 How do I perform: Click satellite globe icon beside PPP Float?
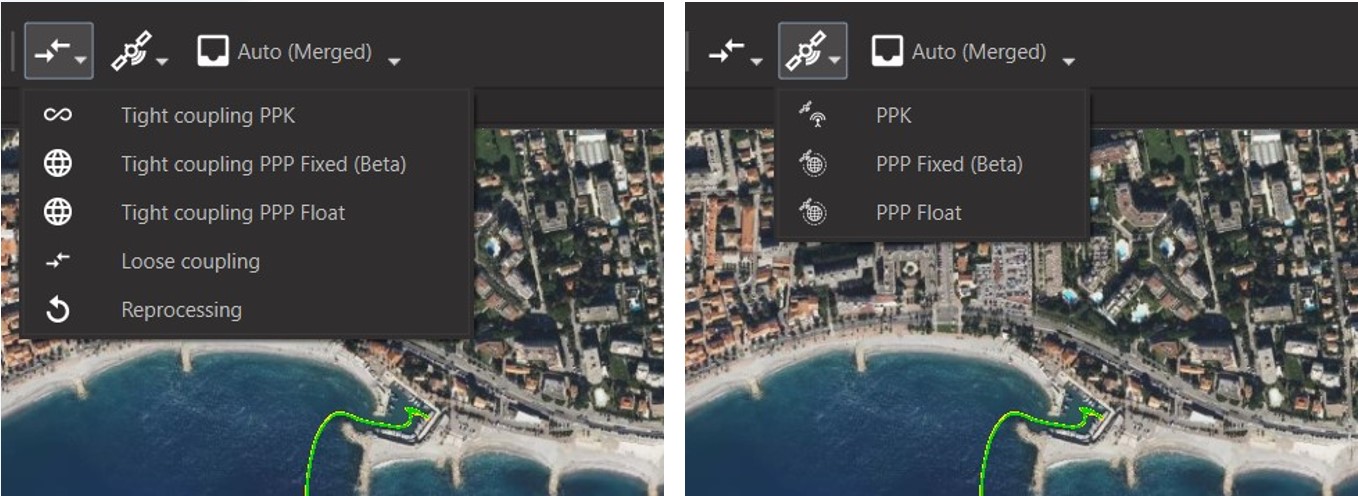point(812,212)
